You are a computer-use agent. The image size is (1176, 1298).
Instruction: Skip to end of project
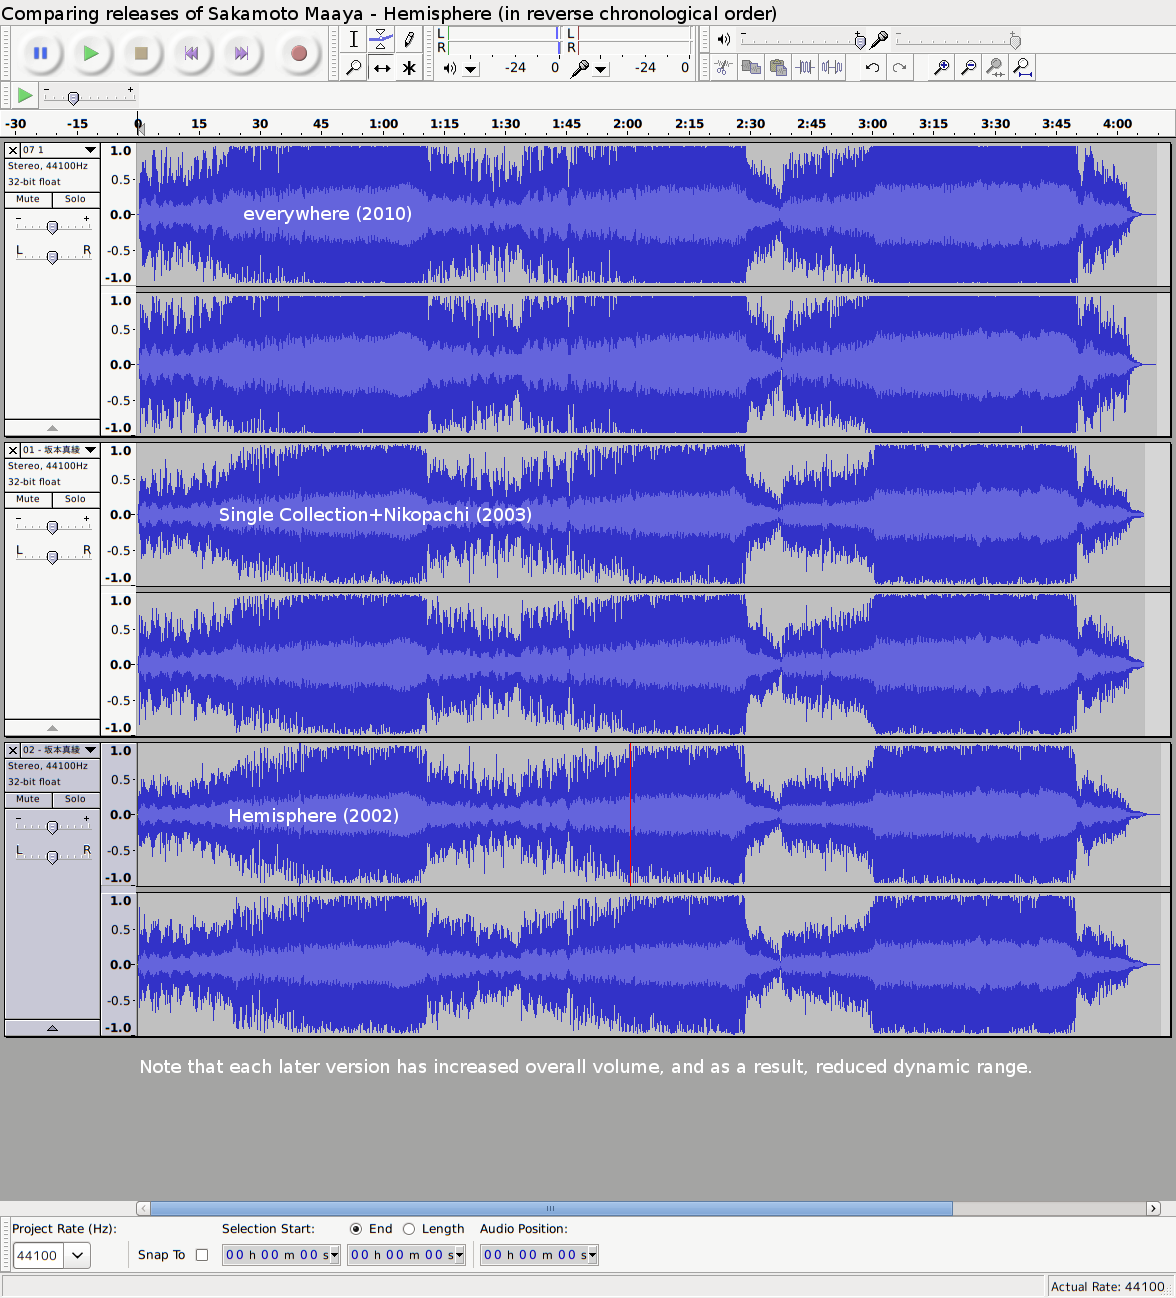241,53
